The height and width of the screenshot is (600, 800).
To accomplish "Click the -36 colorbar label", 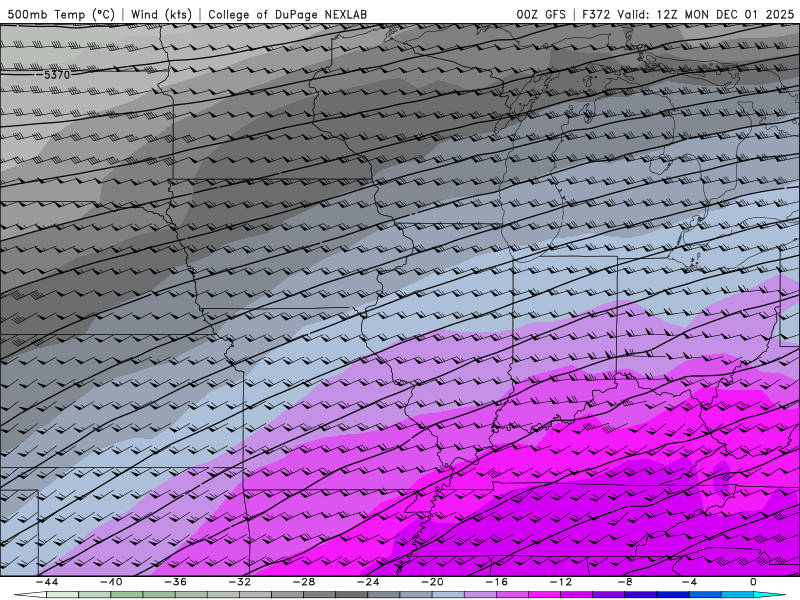I will coord(176,582).
